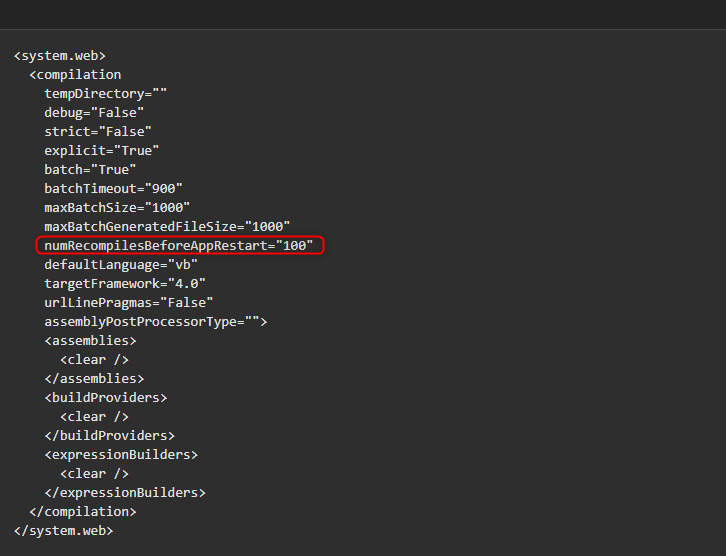726x556 pixels.
Task: Click the closing compilation tag
Action: (x=83, y=512)
